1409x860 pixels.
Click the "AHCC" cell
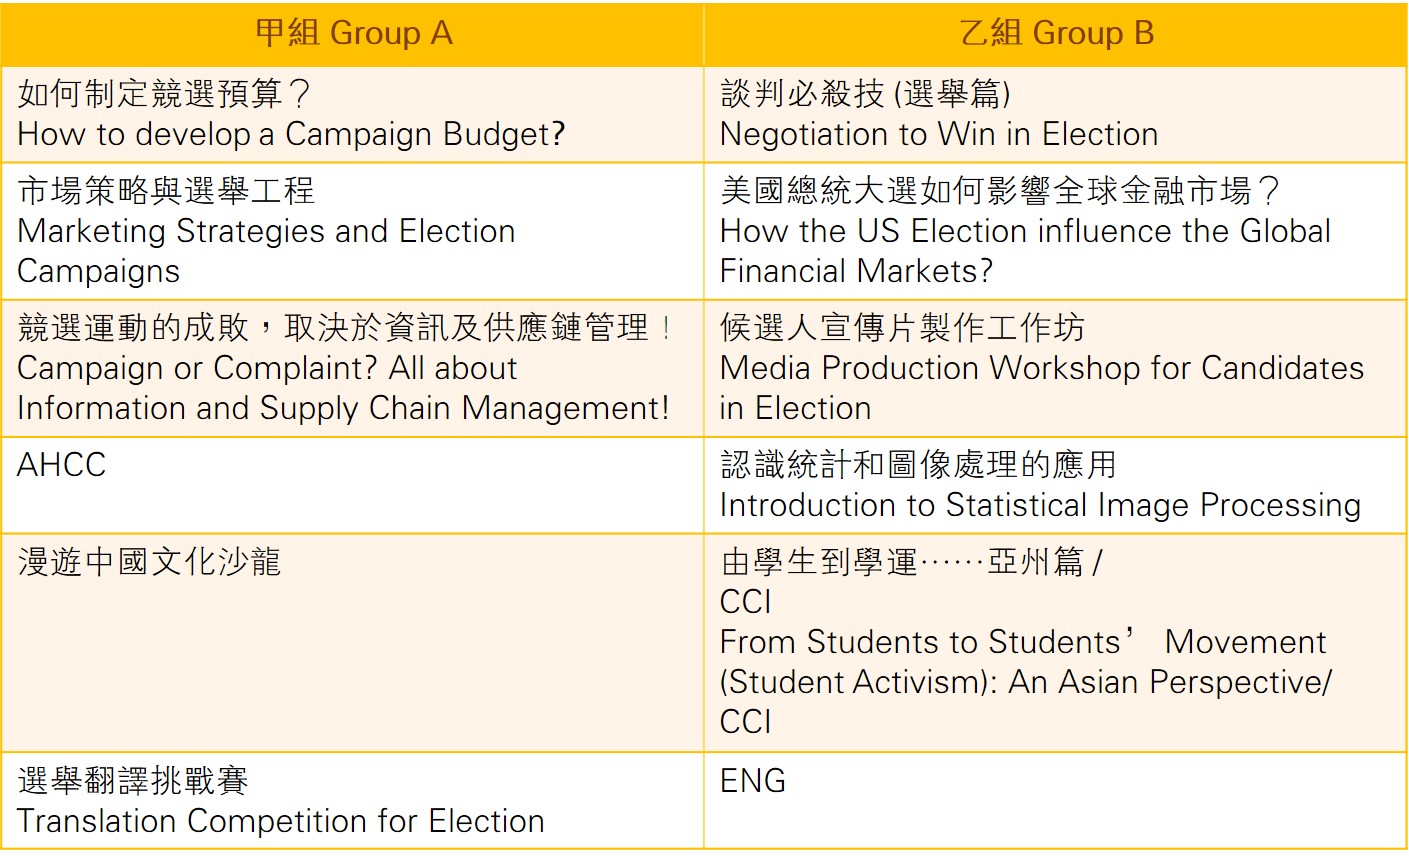click(x=62, y=464)
